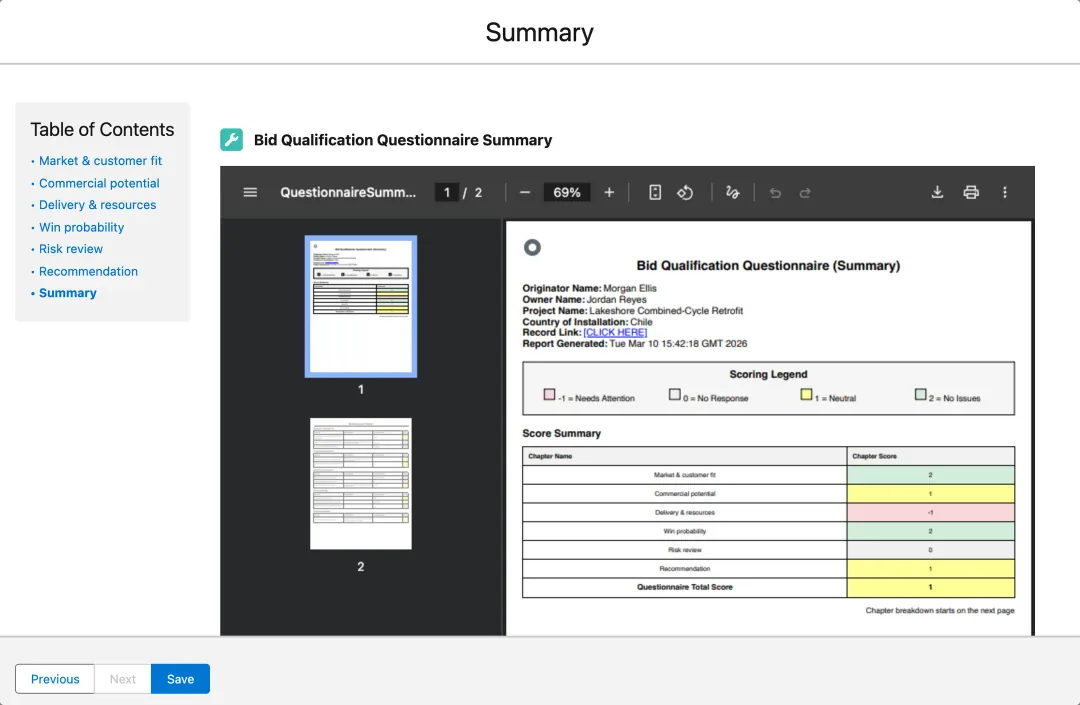Select page 2 thumbnail

[x=361, y=483]
